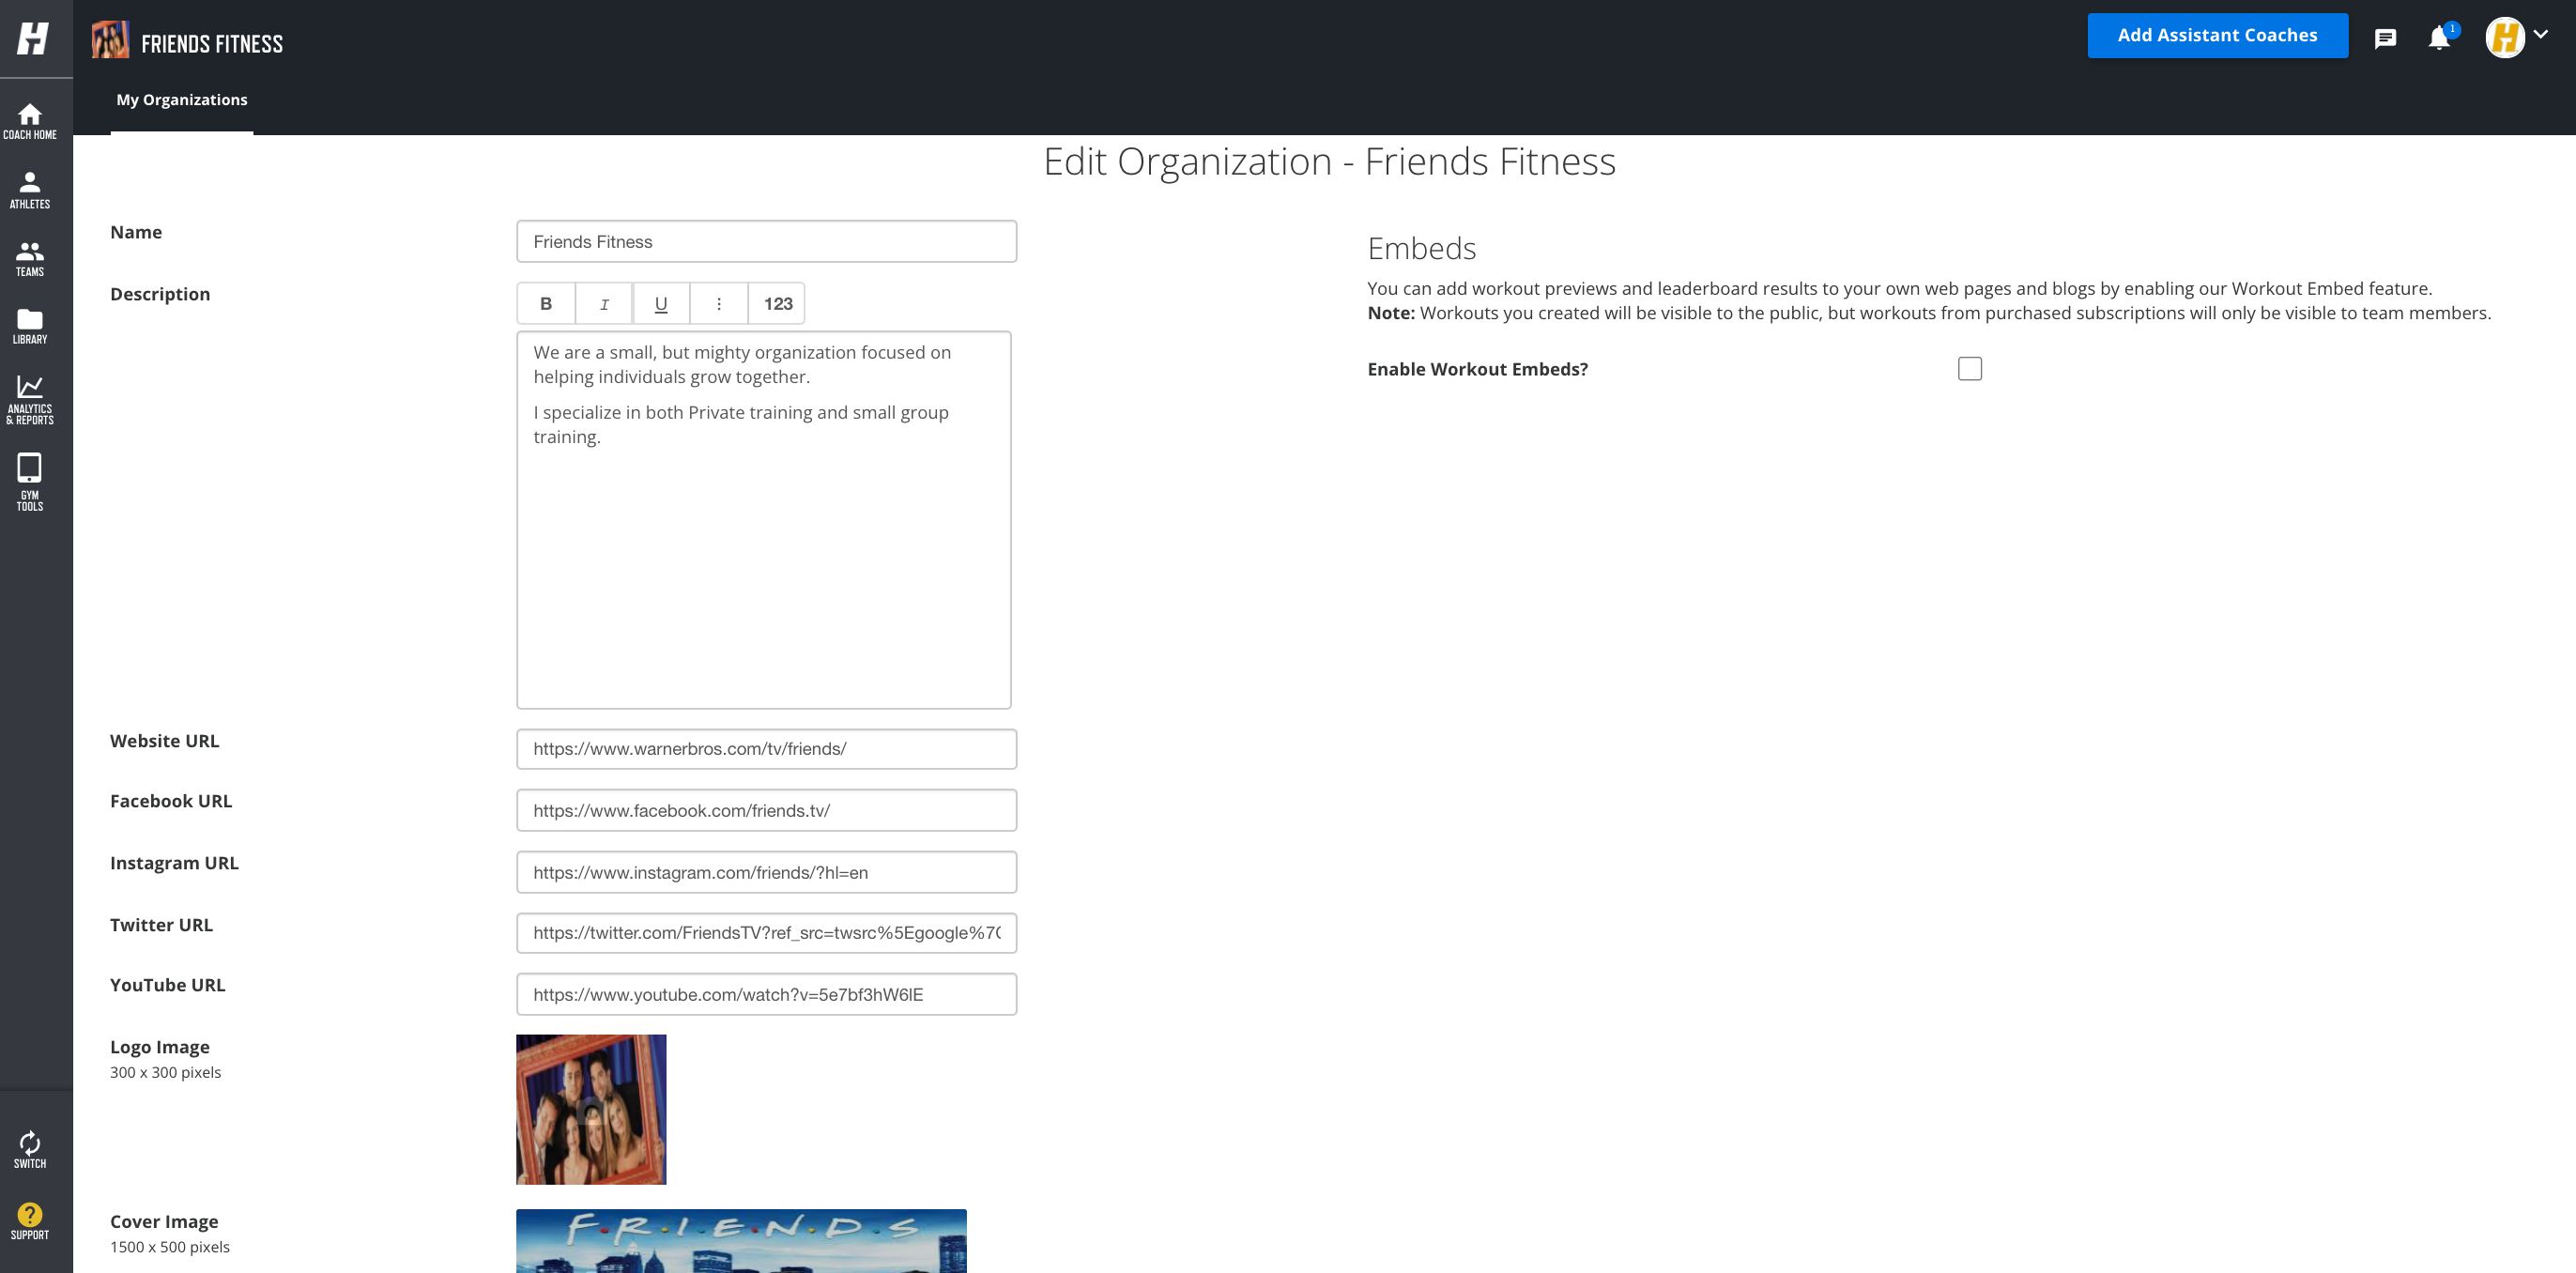Screen dimensions: 2576x1273
Task: Click the "Edit Organization - Friends Fitness" heading
Action: (x=1329, y=162)
